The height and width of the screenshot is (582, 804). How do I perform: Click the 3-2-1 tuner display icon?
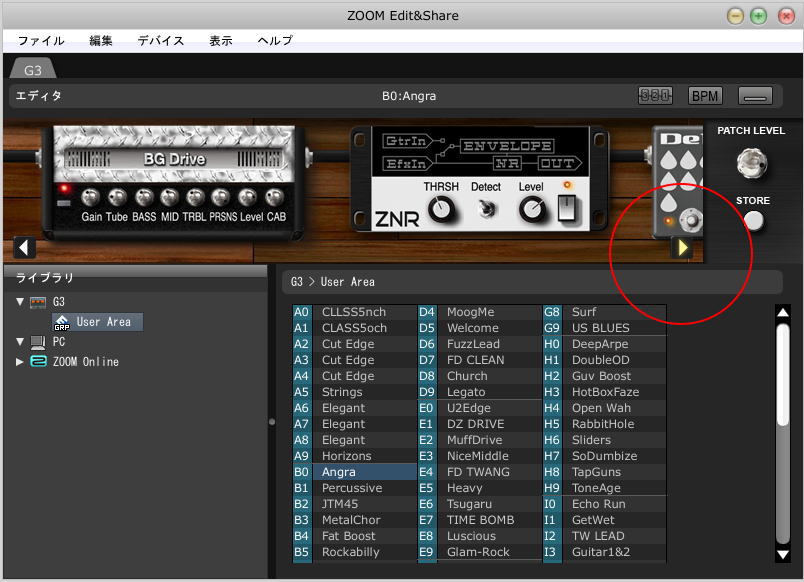655,95
